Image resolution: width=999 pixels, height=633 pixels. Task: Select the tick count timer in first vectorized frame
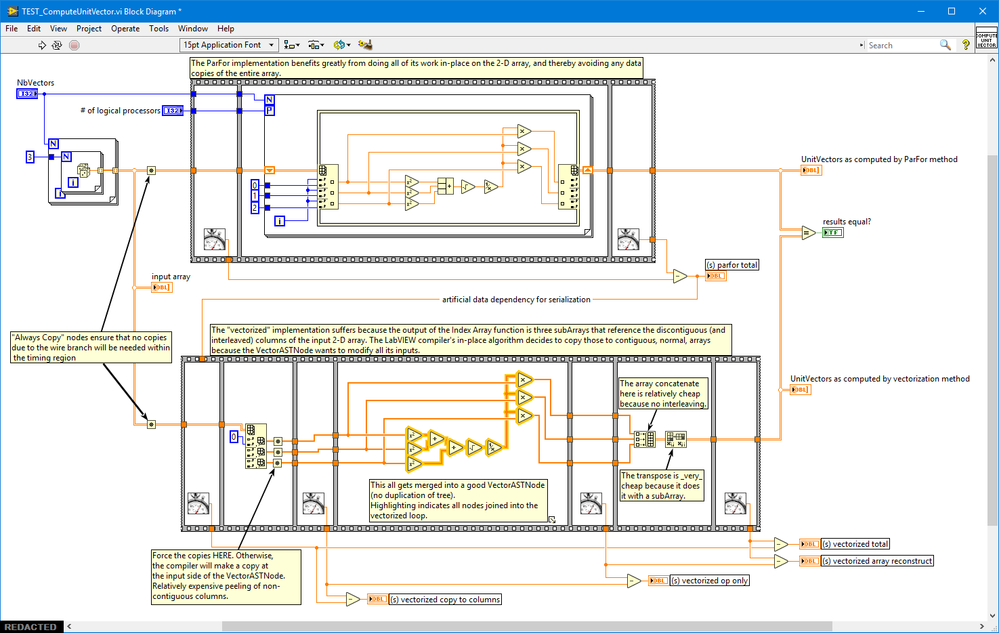[x=198, y=504]
